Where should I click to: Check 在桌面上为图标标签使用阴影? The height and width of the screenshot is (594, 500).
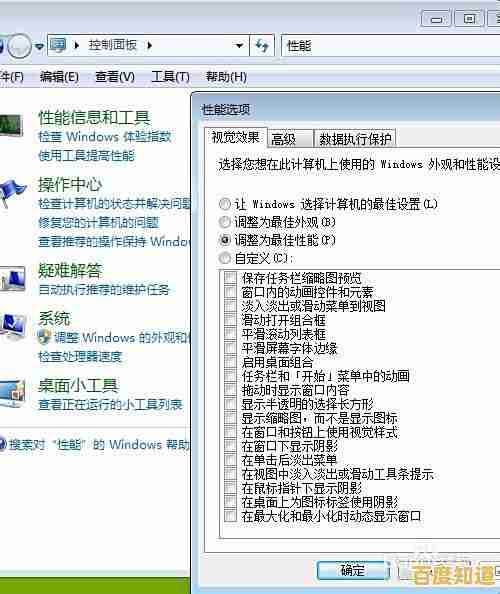[x=230, y=502]
